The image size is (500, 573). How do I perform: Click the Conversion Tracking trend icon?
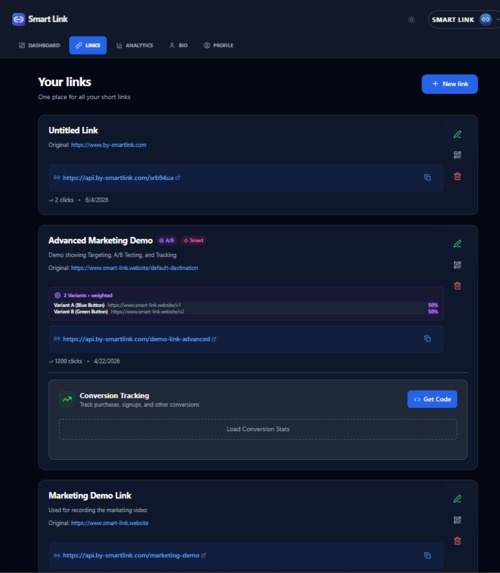click(x=67, y=399)
